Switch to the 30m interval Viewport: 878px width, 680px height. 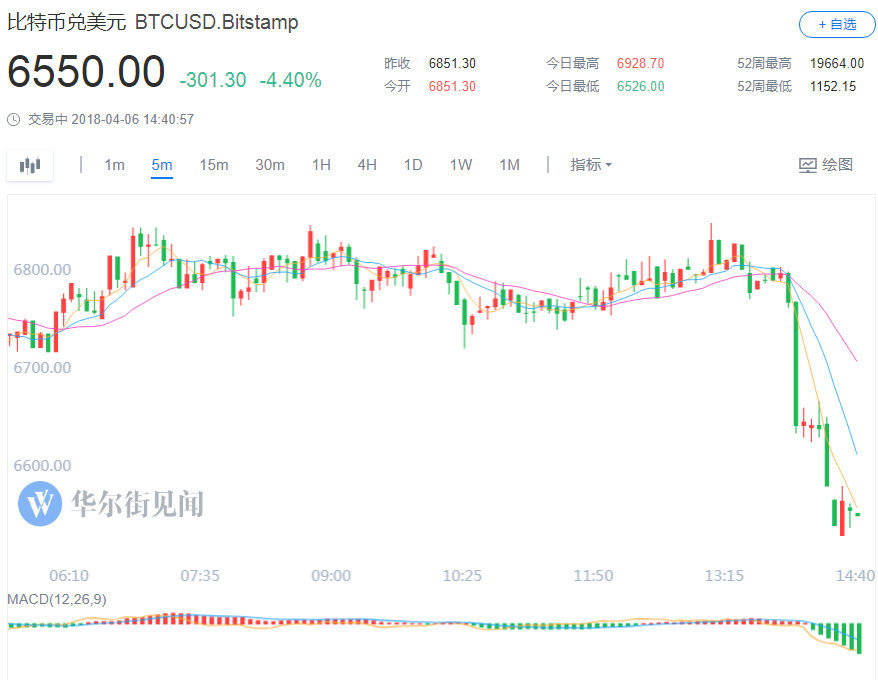269,165
